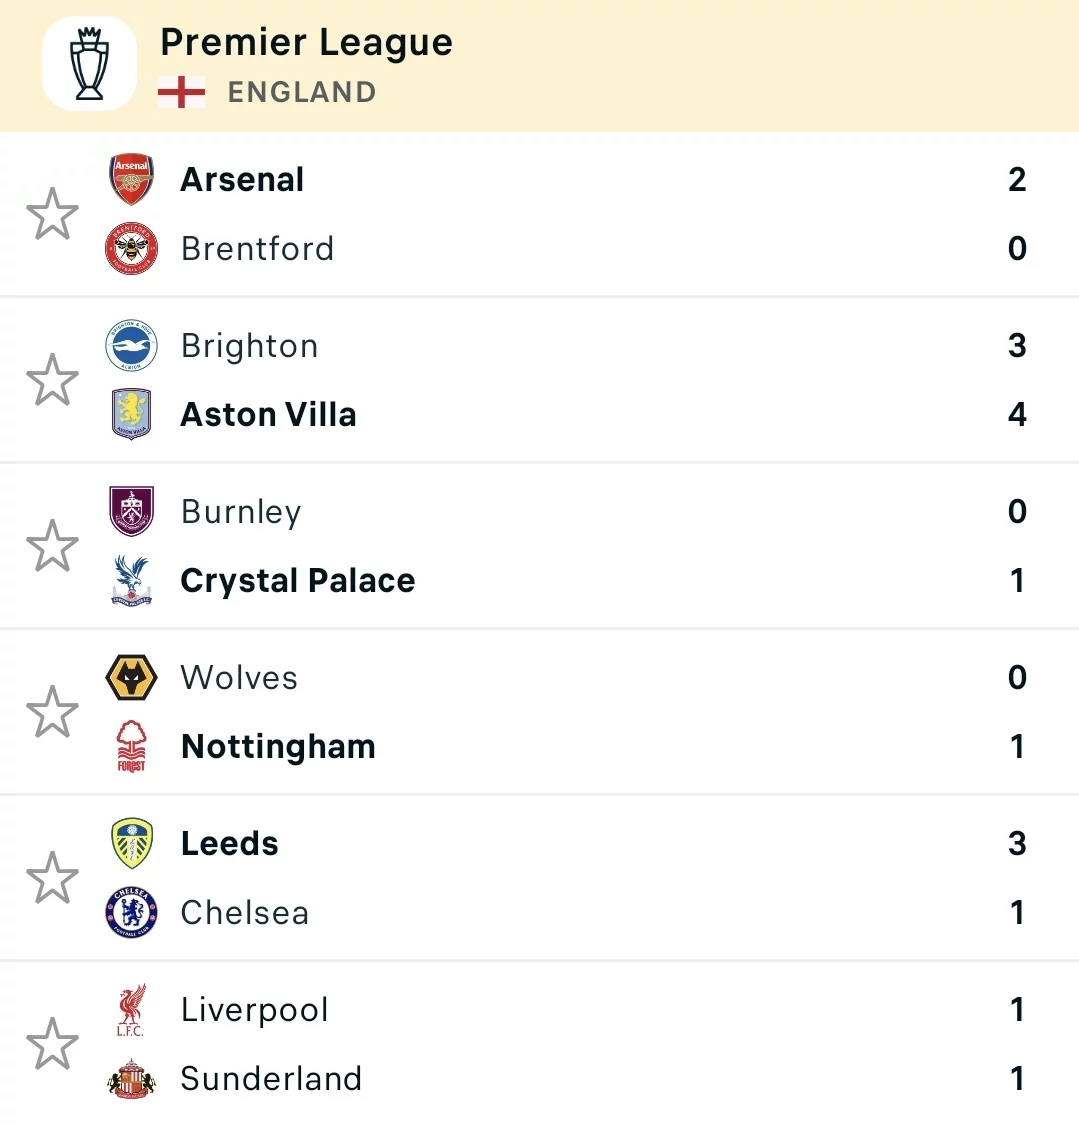Star the Leeds vs Chelsea match
1079x1125 pixels.
(52, 878)
